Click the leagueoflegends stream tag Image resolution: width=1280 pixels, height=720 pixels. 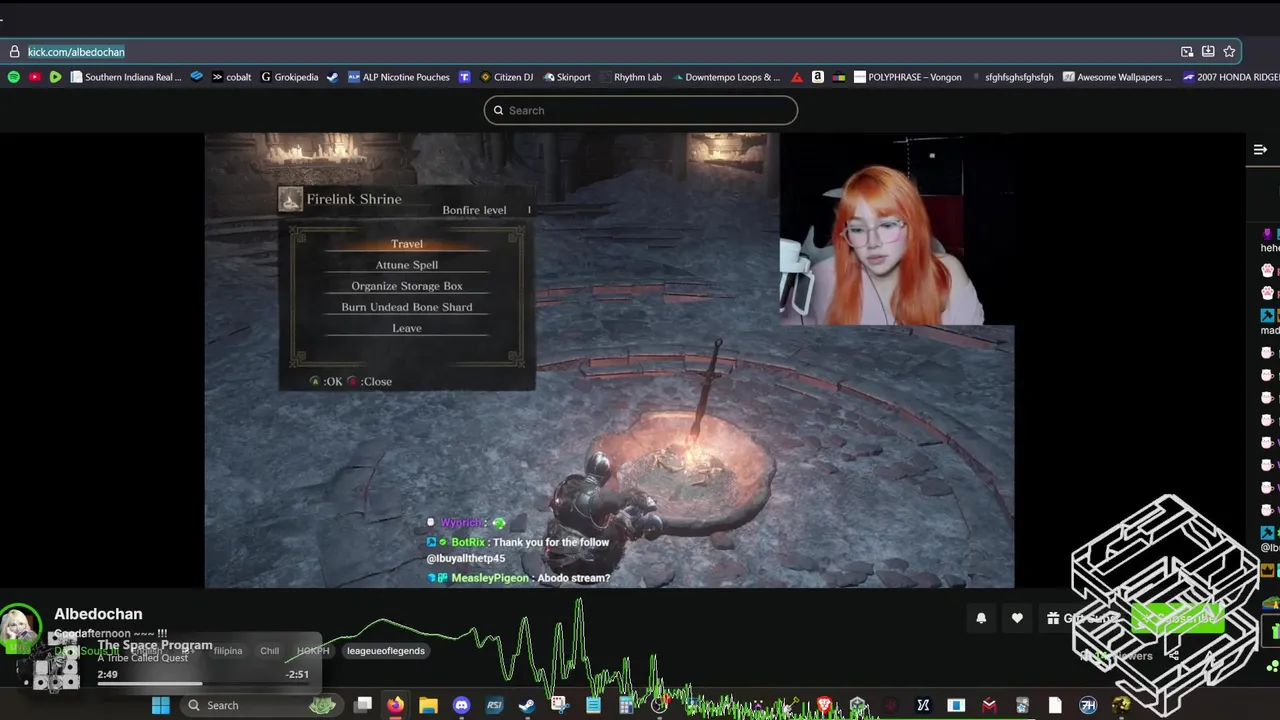385,651
